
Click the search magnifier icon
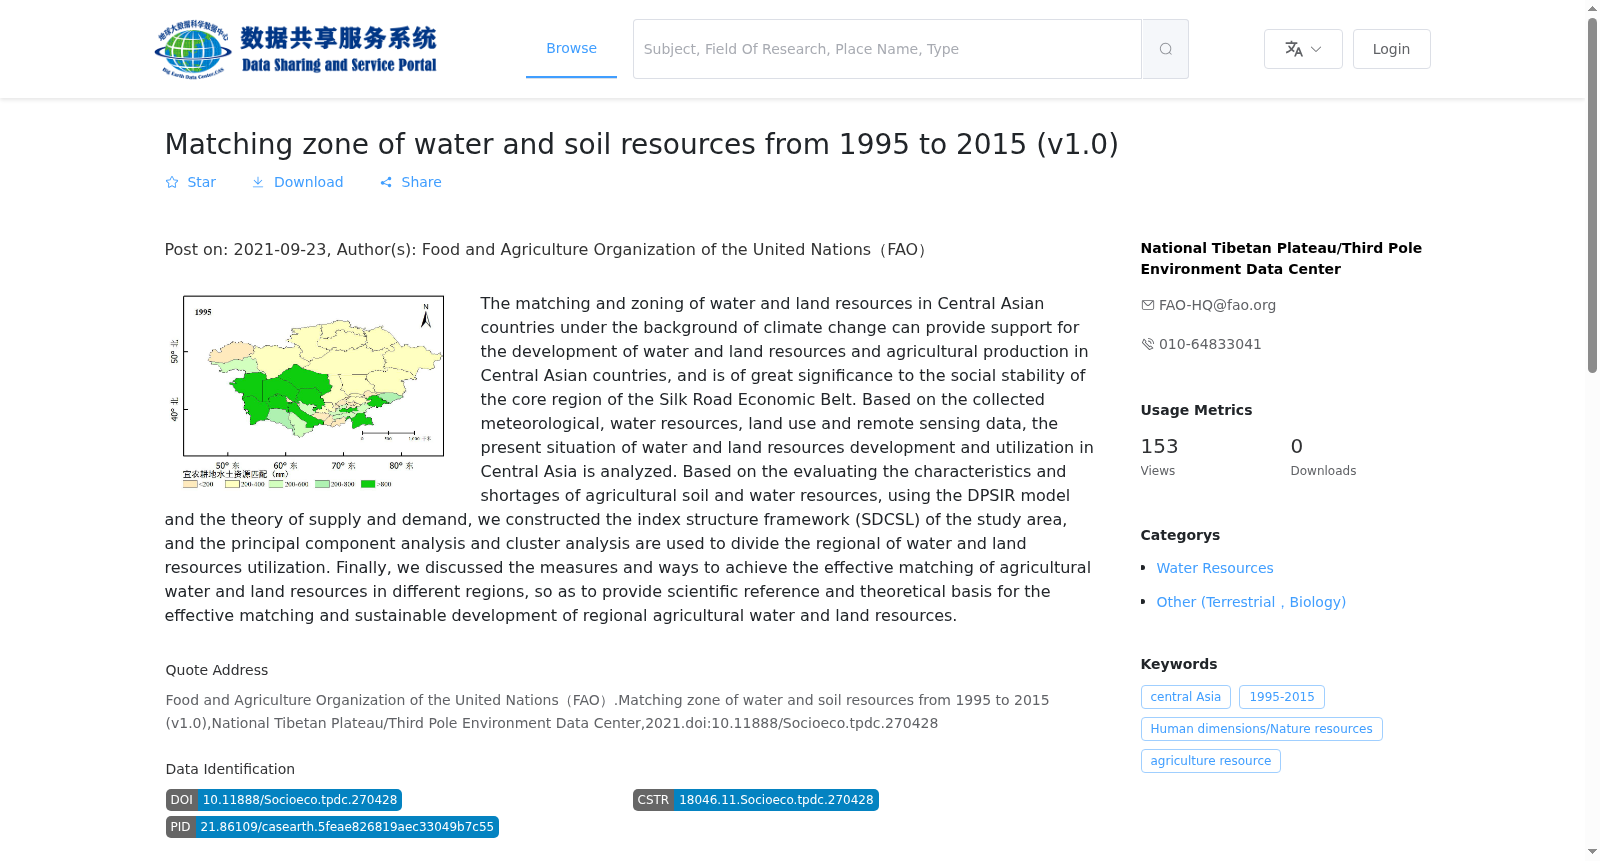1165,49
